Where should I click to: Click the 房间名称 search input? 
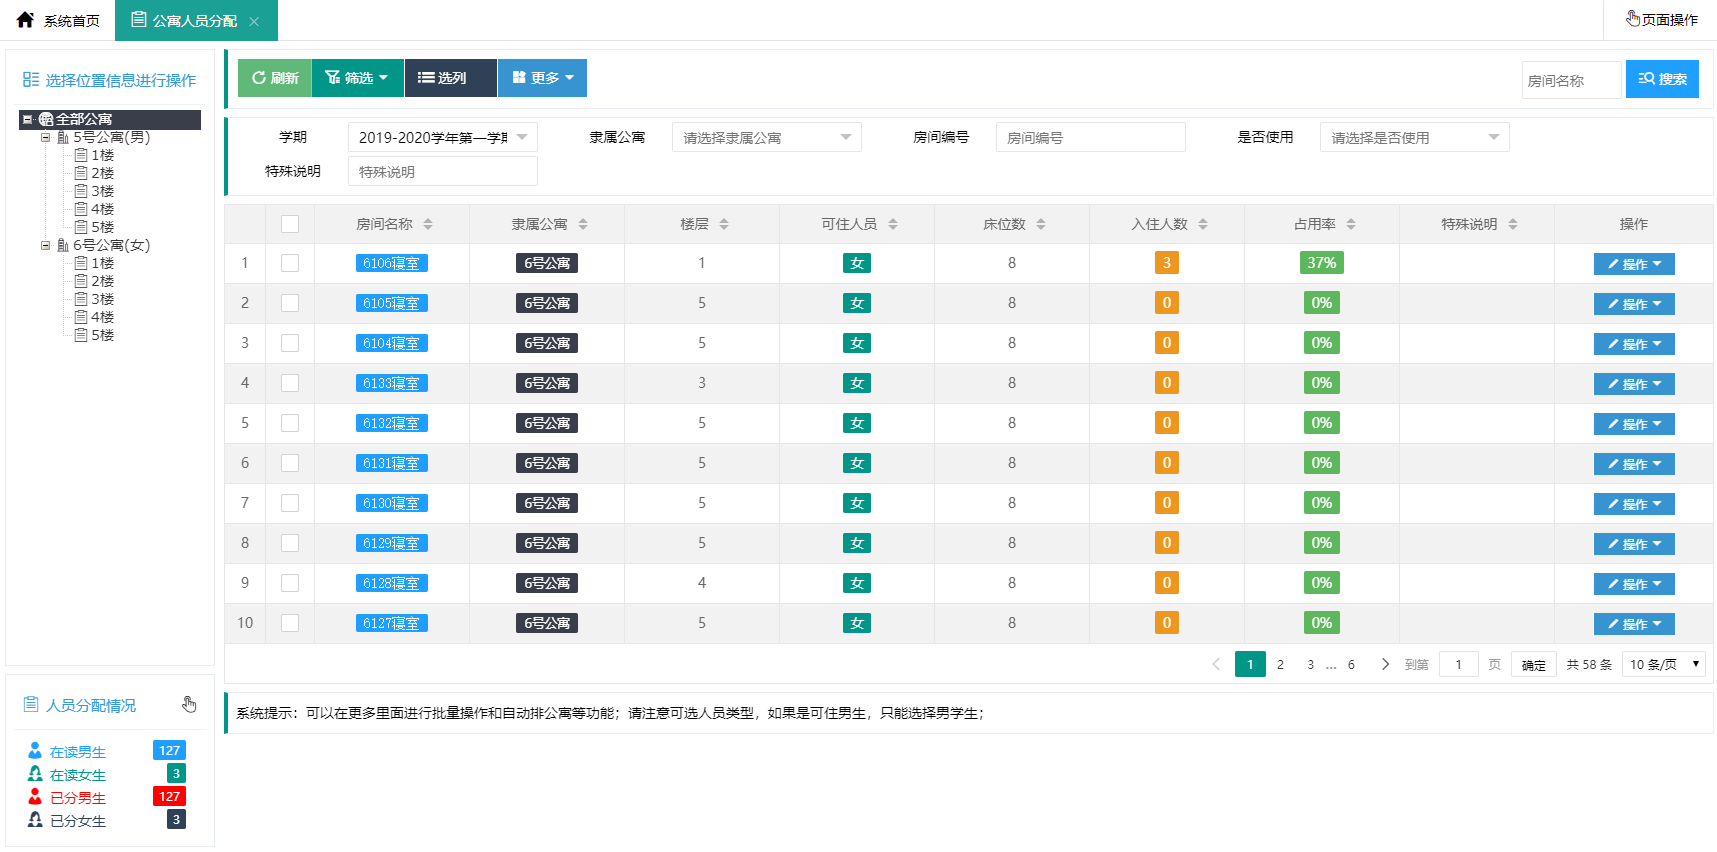(x=1571, y=80)
